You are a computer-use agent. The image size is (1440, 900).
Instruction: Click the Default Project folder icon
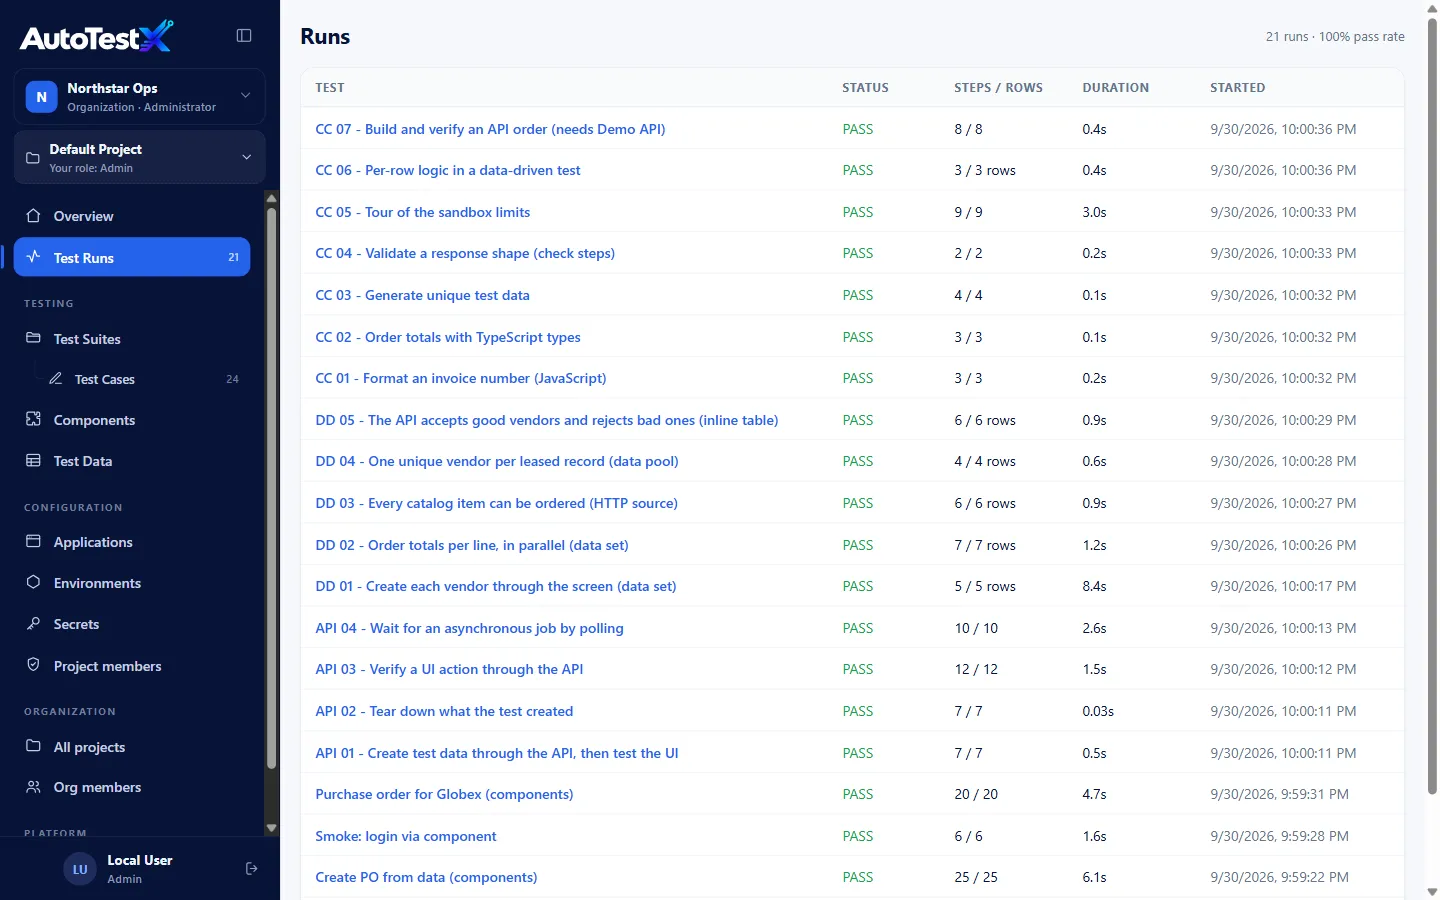click(x=33, y=158)
